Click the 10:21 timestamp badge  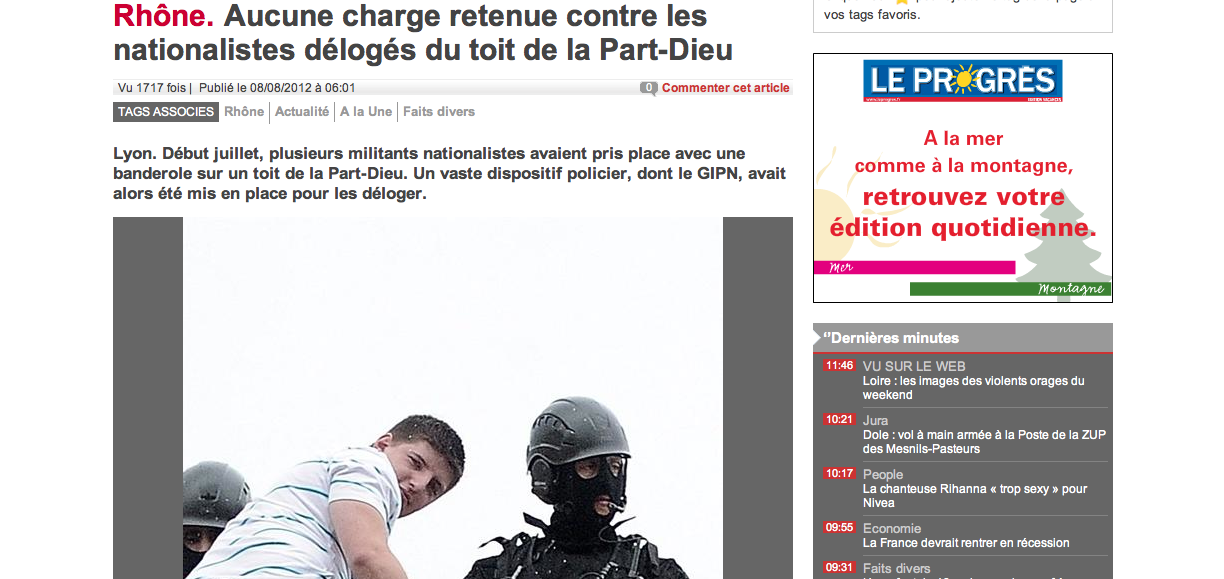839,420
